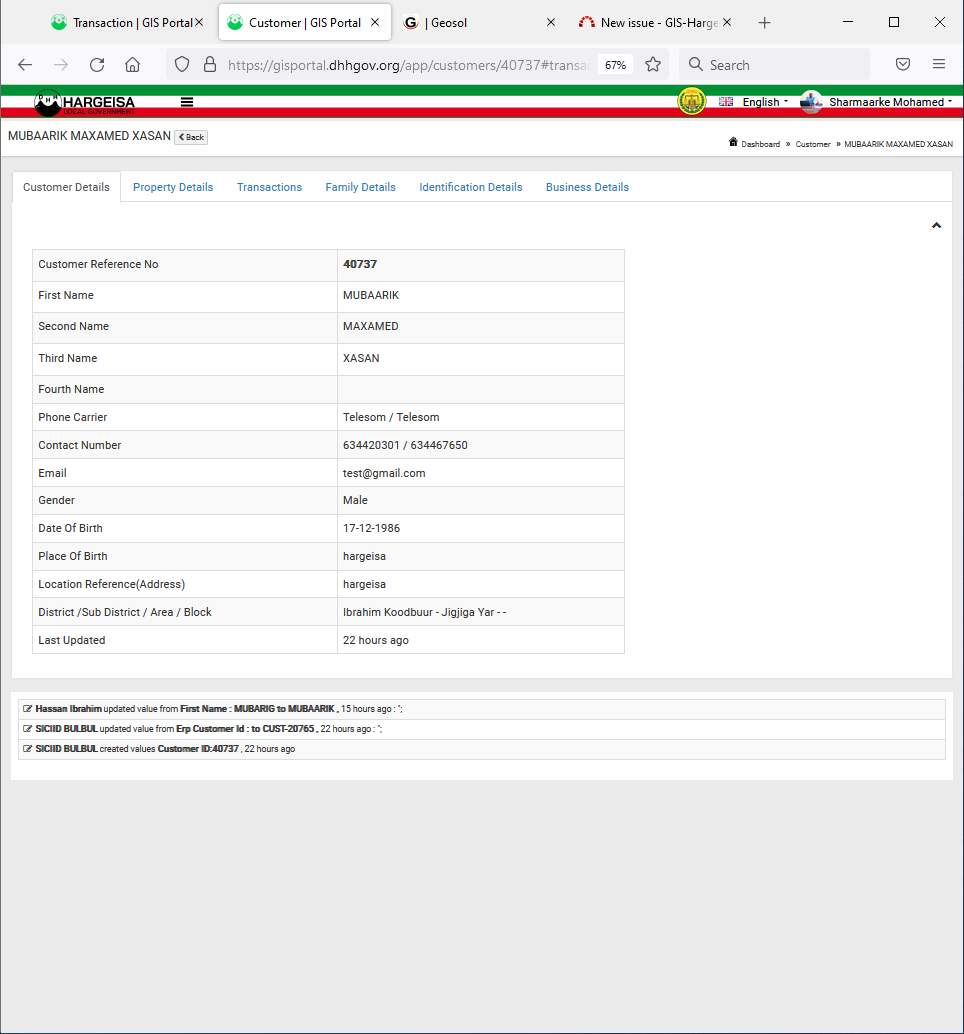This screenshot has width=964, height=1034.
Task: Go to Customer breadcrumb link
Action: [813, 144]
